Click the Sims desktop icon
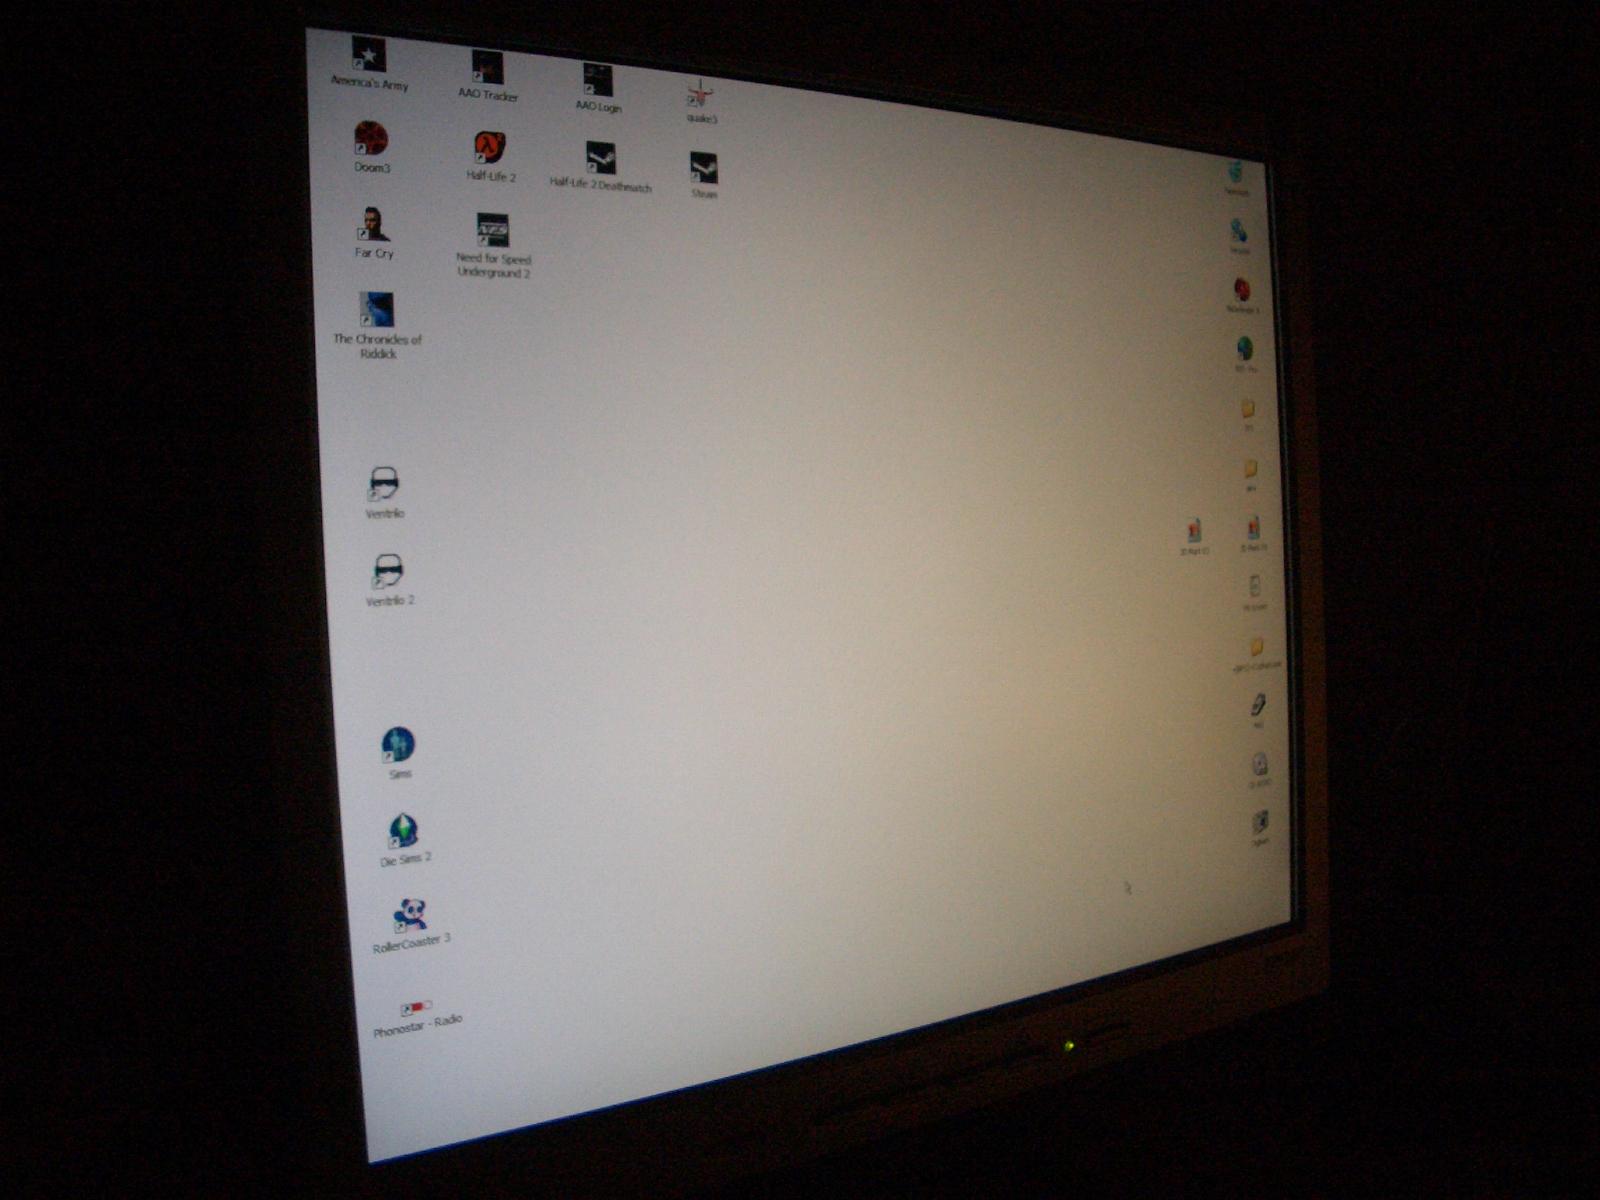 [x=398, y=745]
